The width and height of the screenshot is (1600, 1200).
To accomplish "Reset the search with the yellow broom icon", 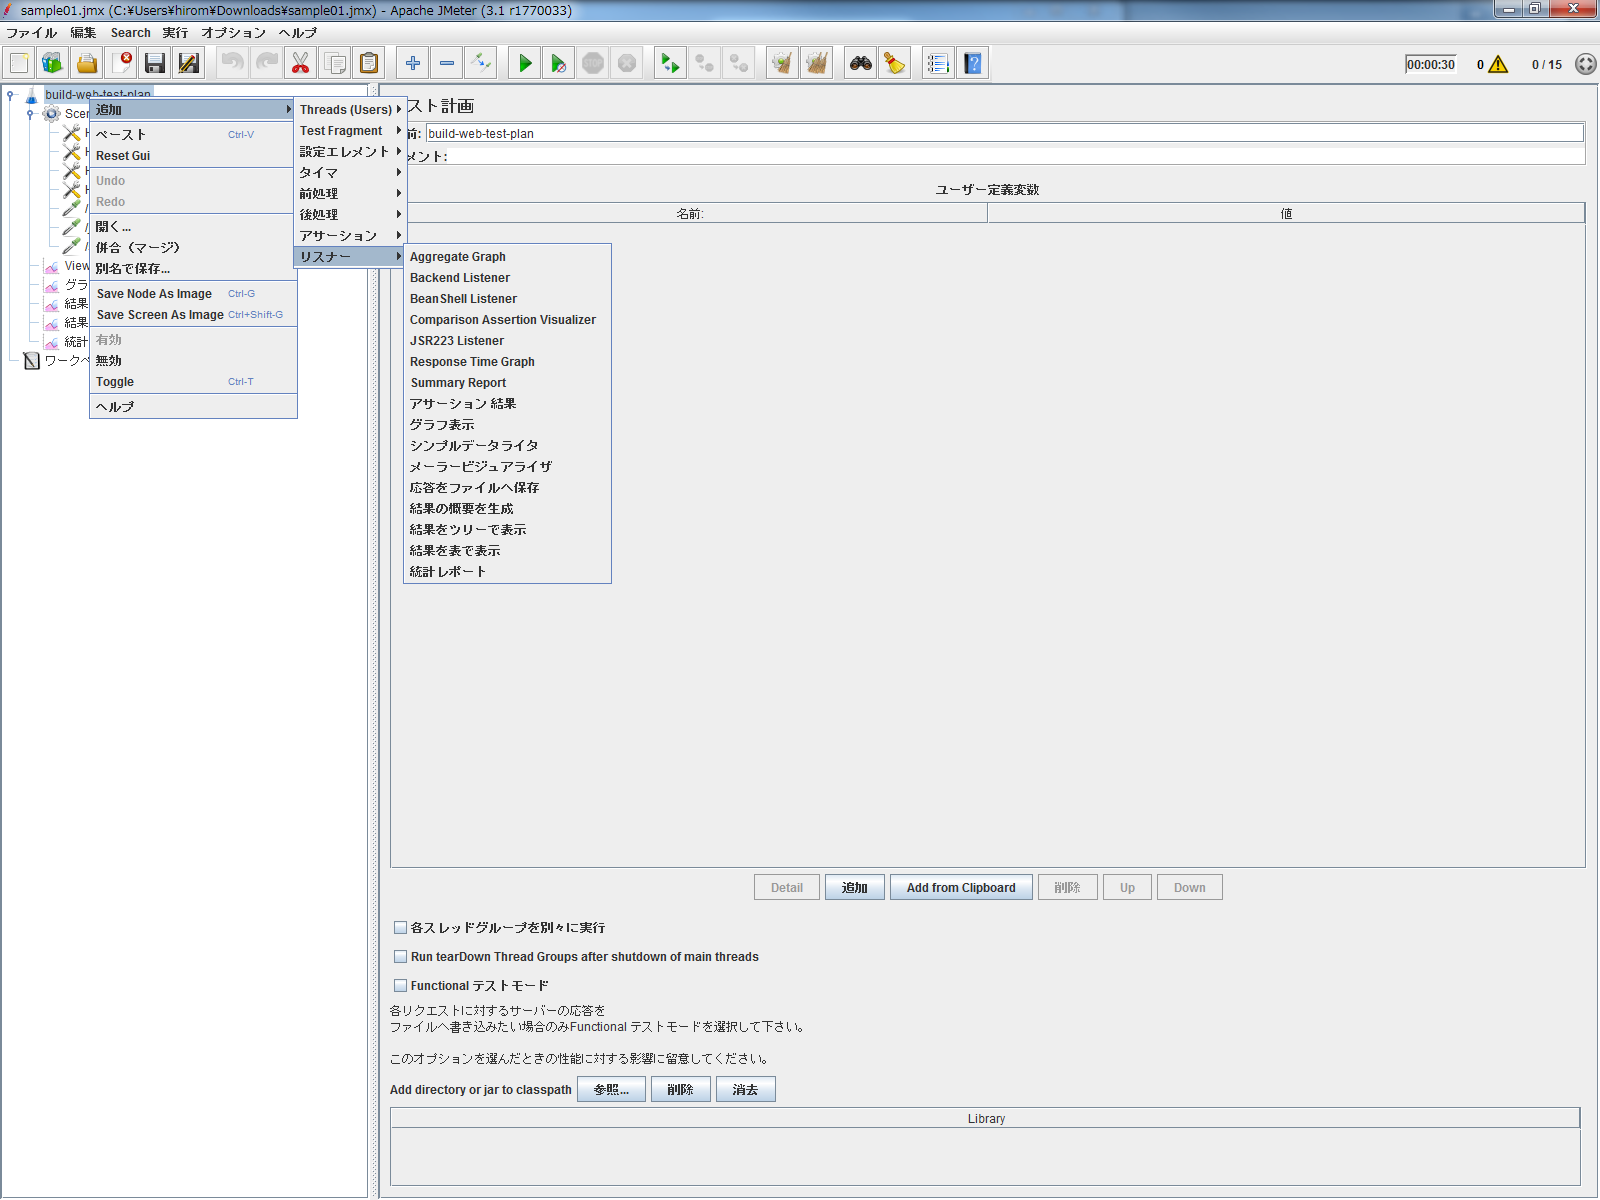I will 895,63.
